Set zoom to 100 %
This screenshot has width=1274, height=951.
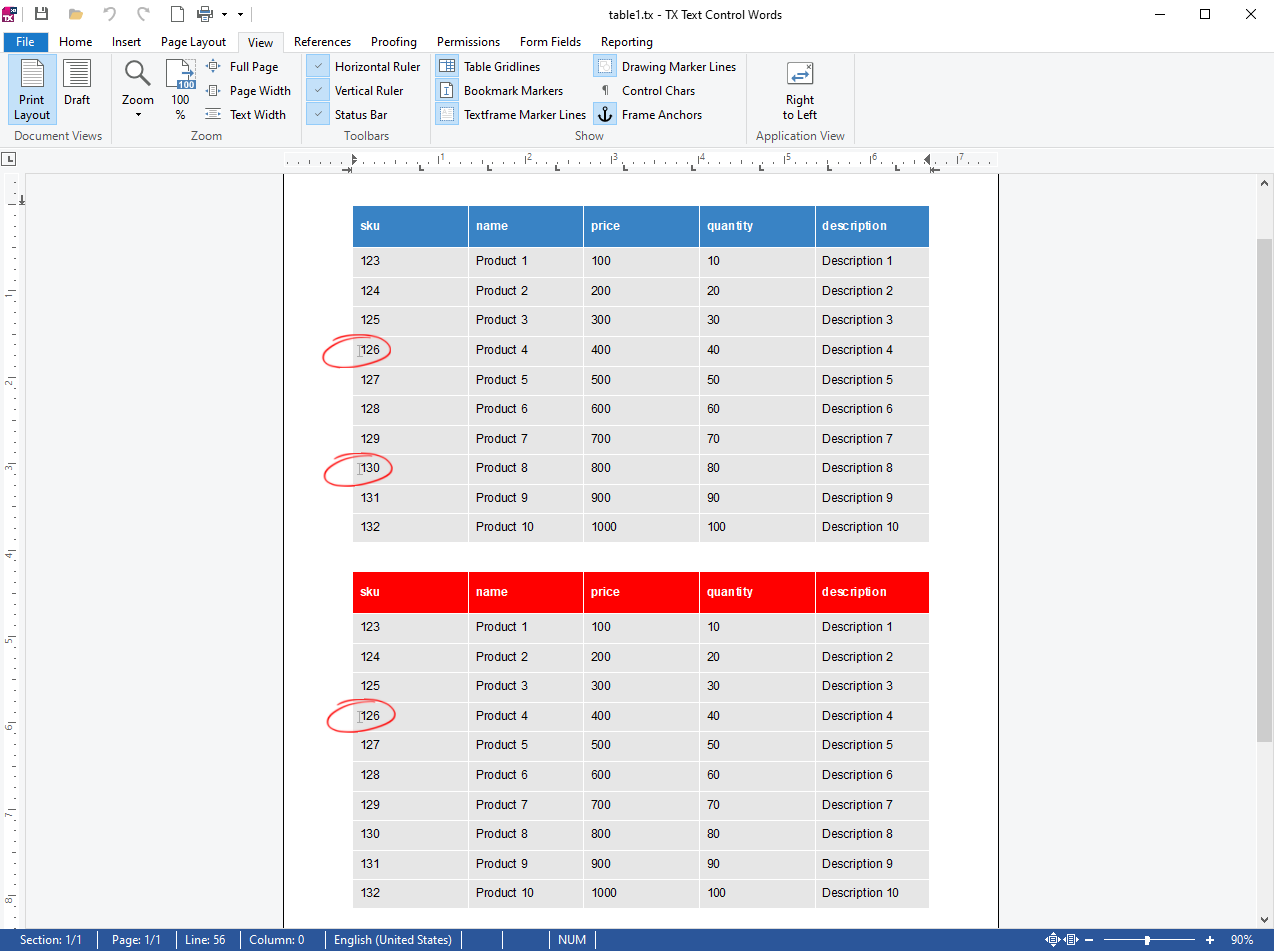pos(180,90)
